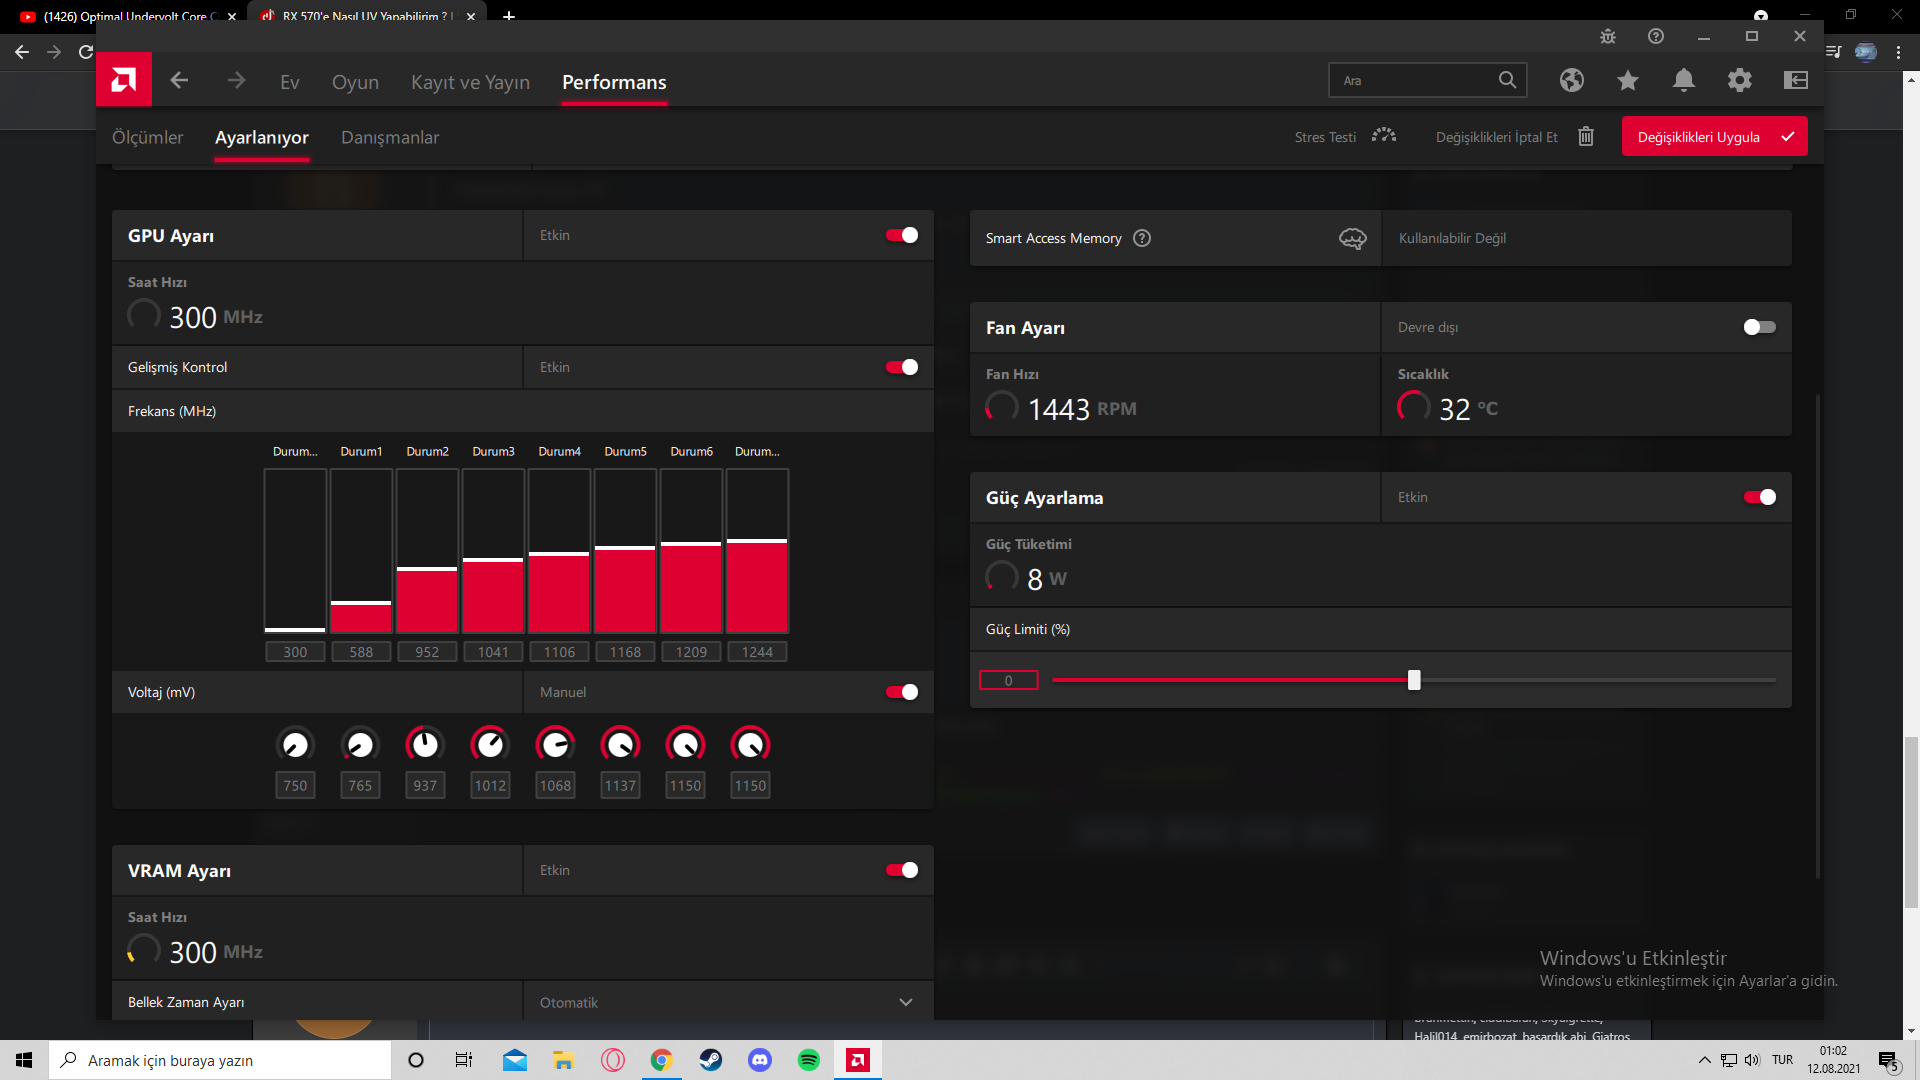Disable the GPU Ayarı toggle

(x=901, y=235)
